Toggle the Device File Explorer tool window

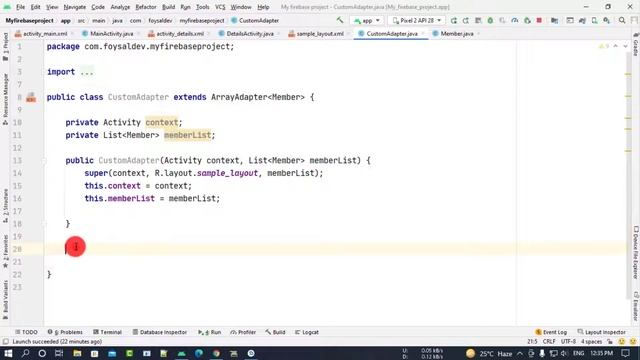pos(636,252)
